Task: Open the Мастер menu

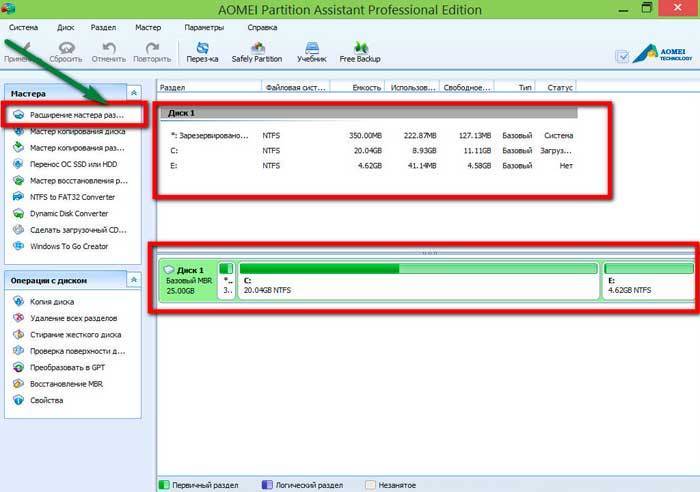Action: [148, 27]
